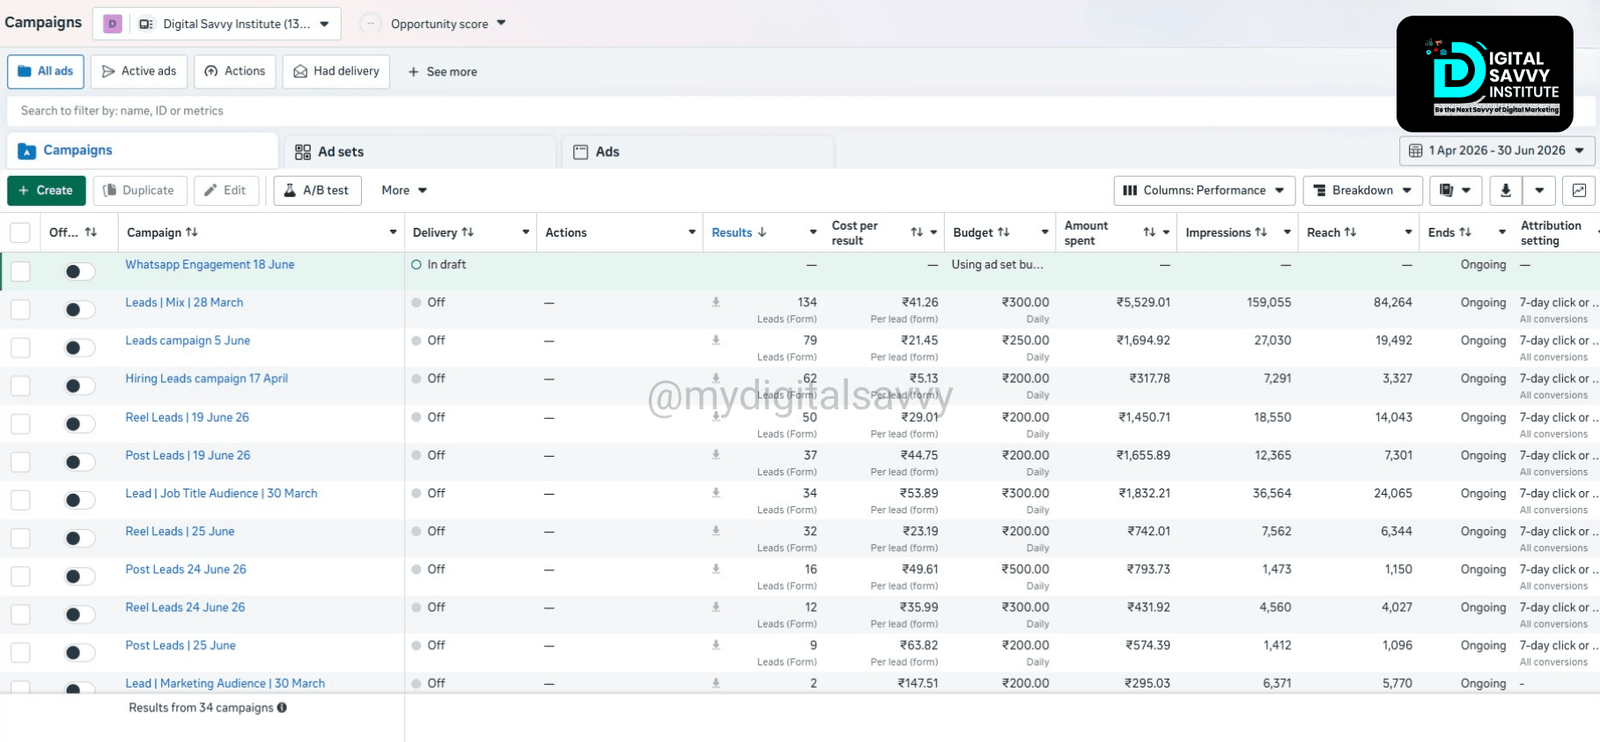This screenshot has width=1600, height=742.
Task: Click the green Create button
Action: click(46, 190)
